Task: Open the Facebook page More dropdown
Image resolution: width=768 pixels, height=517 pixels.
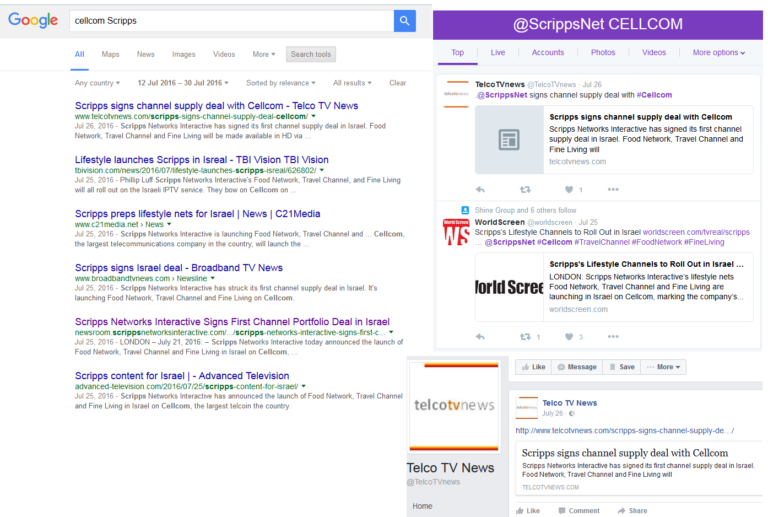Action: pos(666,367)
